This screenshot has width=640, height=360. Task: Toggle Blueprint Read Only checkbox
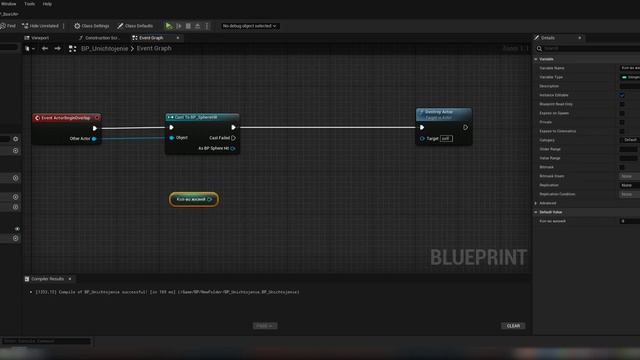point(622,104)
